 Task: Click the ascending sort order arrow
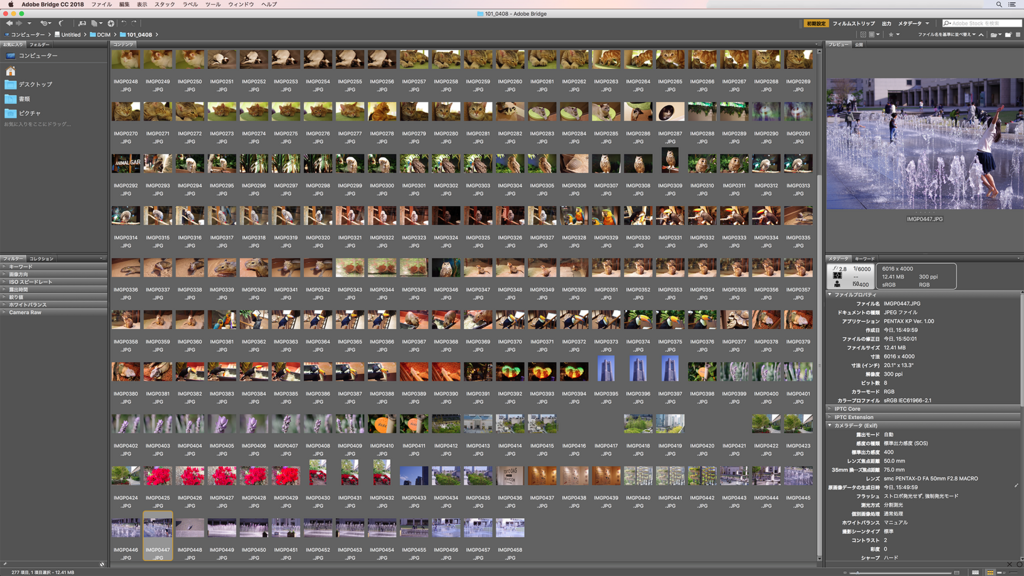981,35
